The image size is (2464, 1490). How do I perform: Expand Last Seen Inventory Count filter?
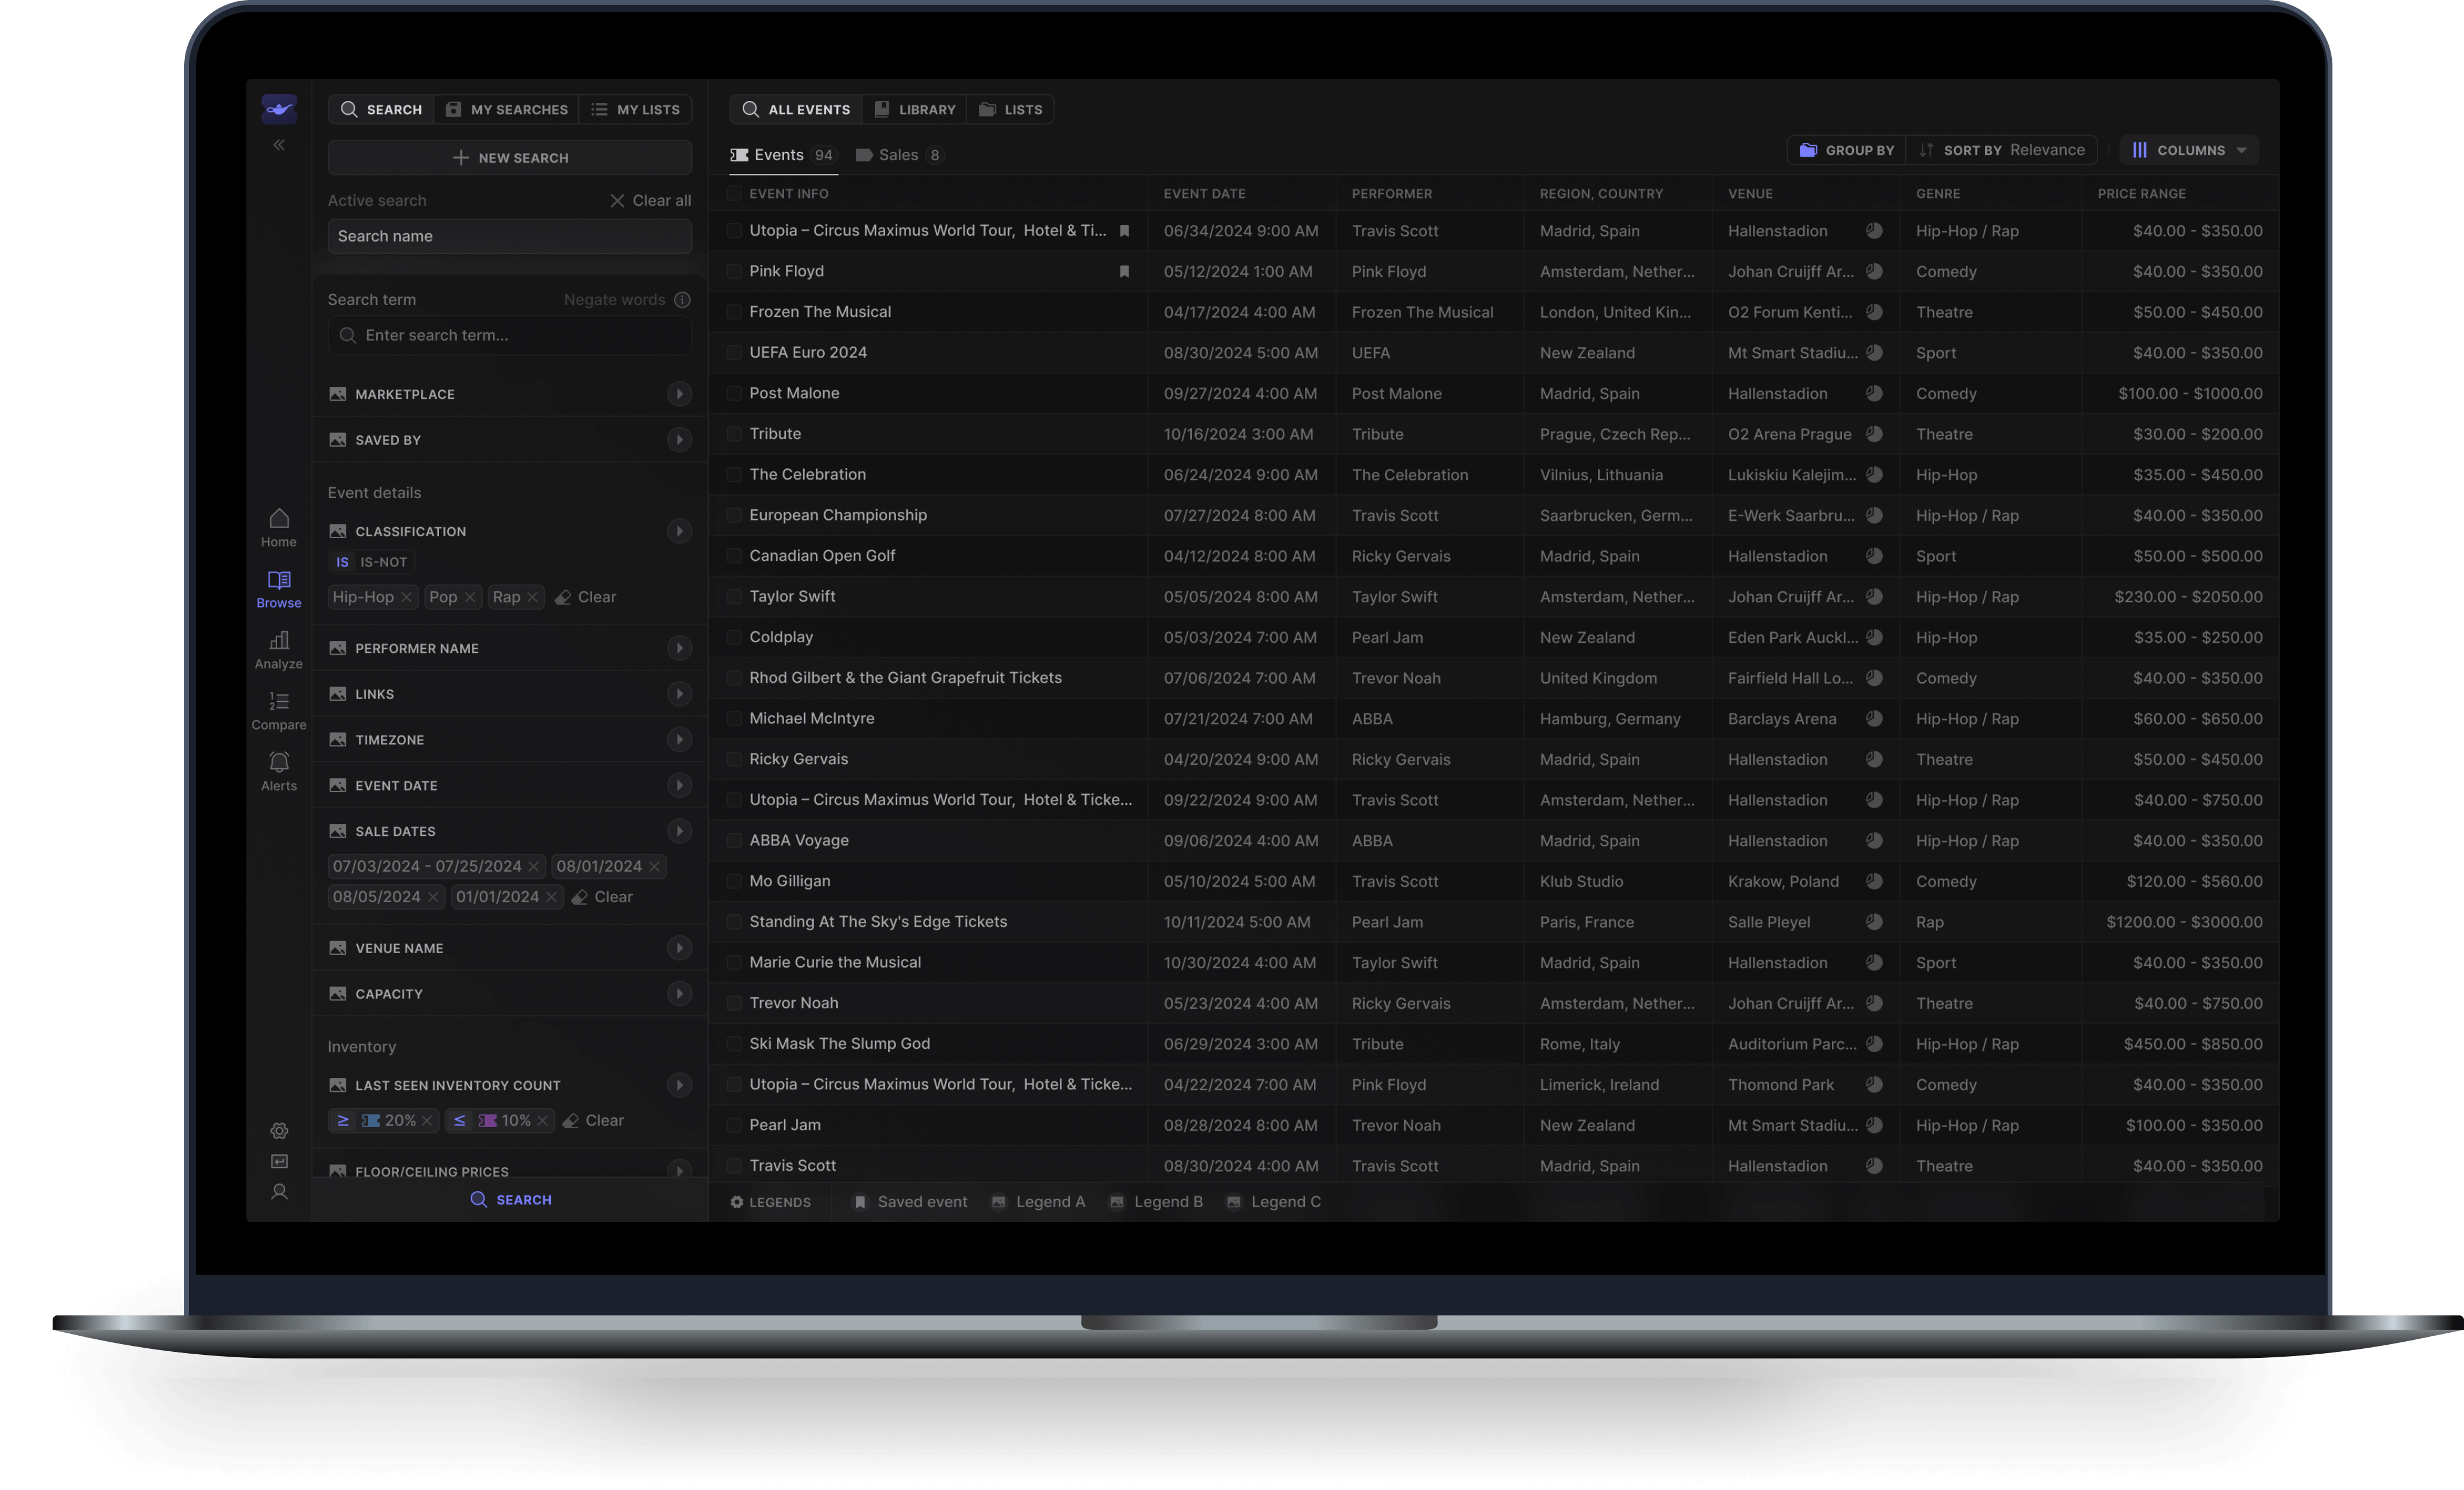pos(680,1085)
